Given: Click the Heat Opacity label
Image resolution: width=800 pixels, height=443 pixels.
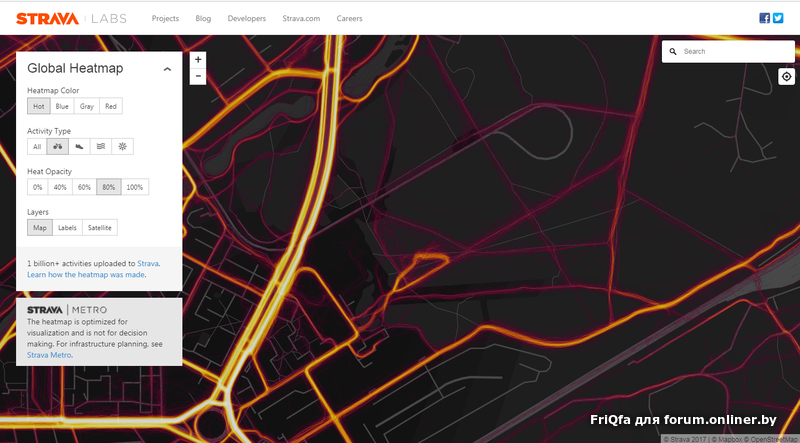Looking at the screenshot, I should coord(49,171).
